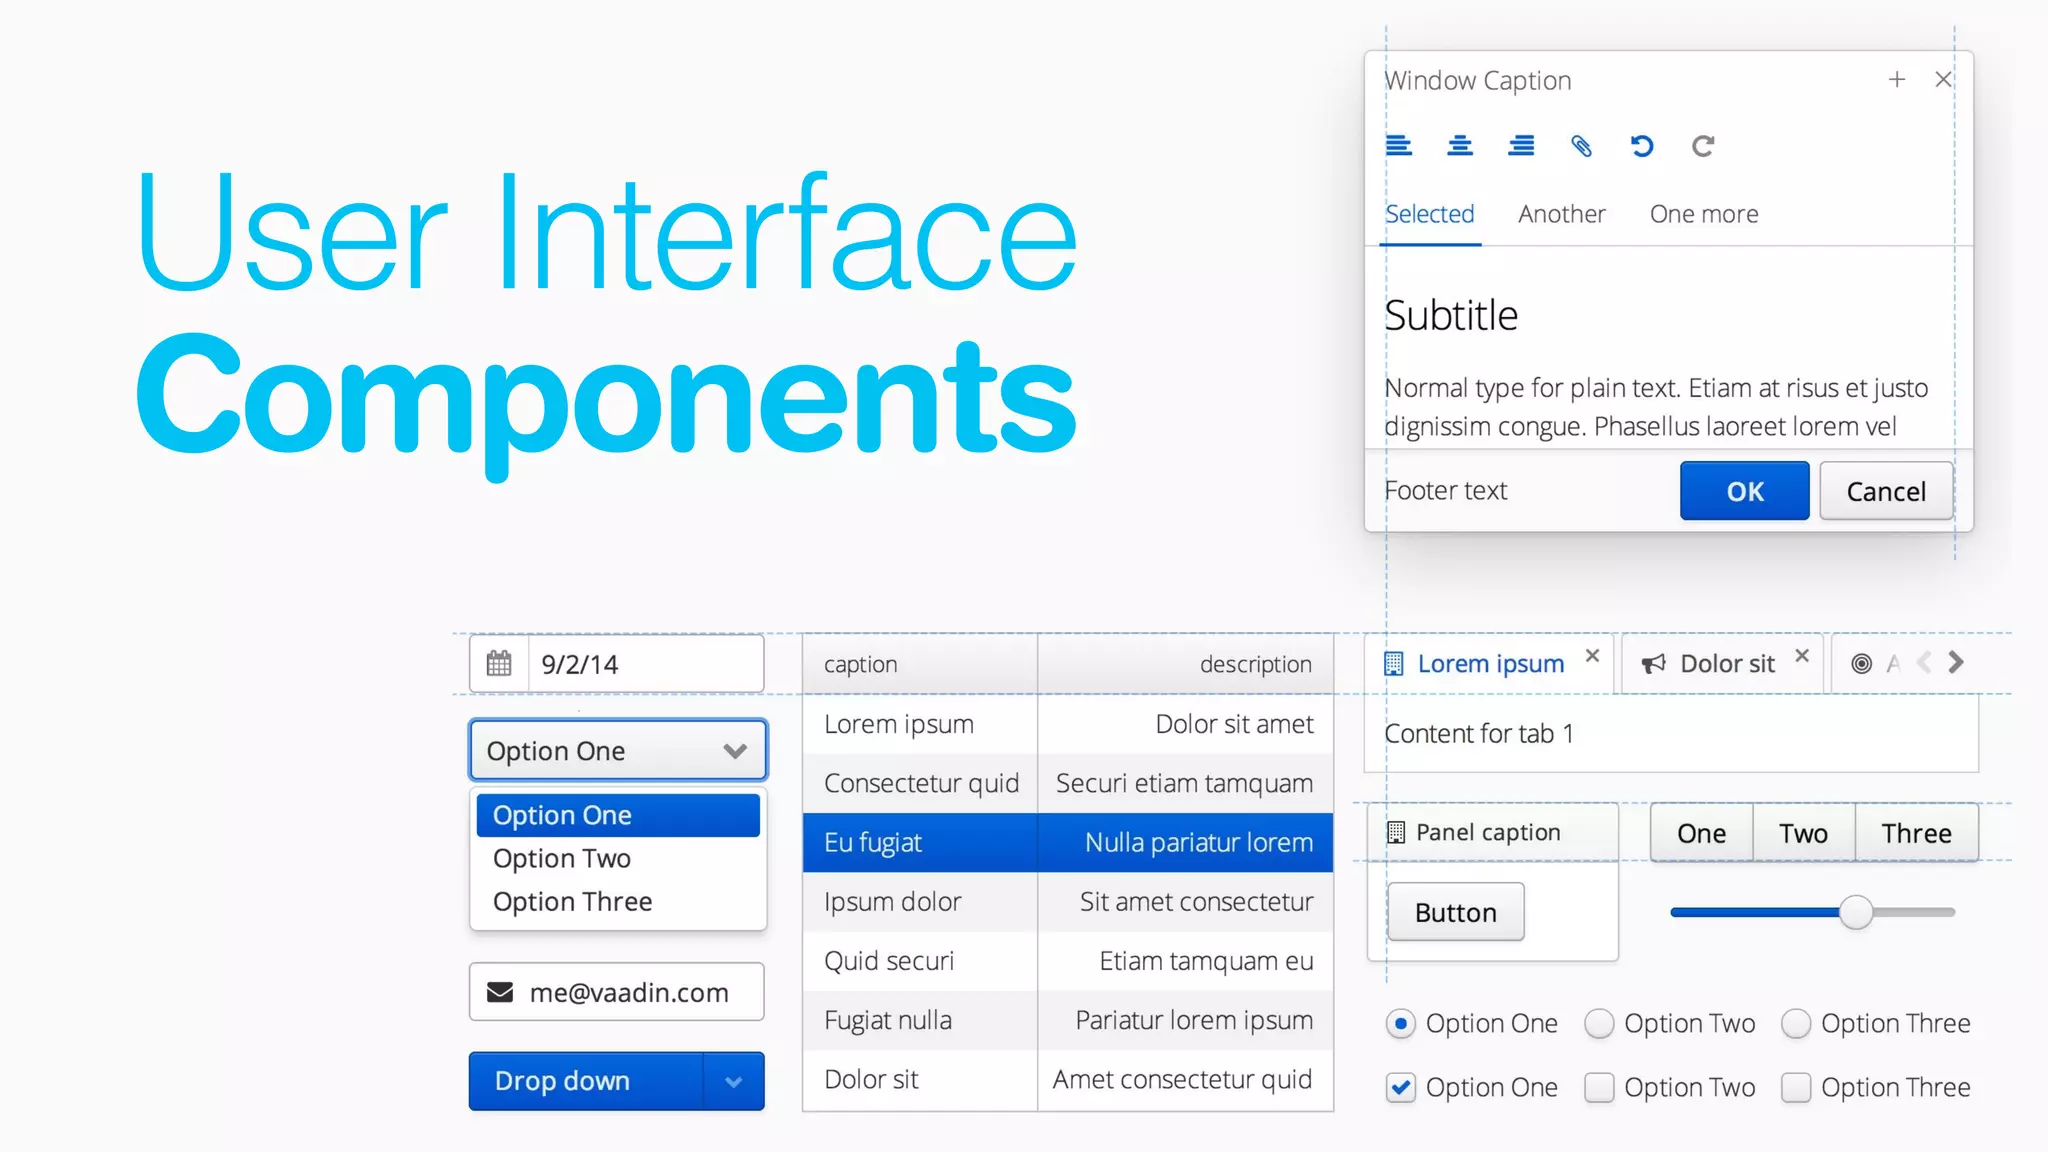Viewport: 2048px width, 1152px height.
Task: Open the Drop down button arrow
Action: pos(733,1081)
